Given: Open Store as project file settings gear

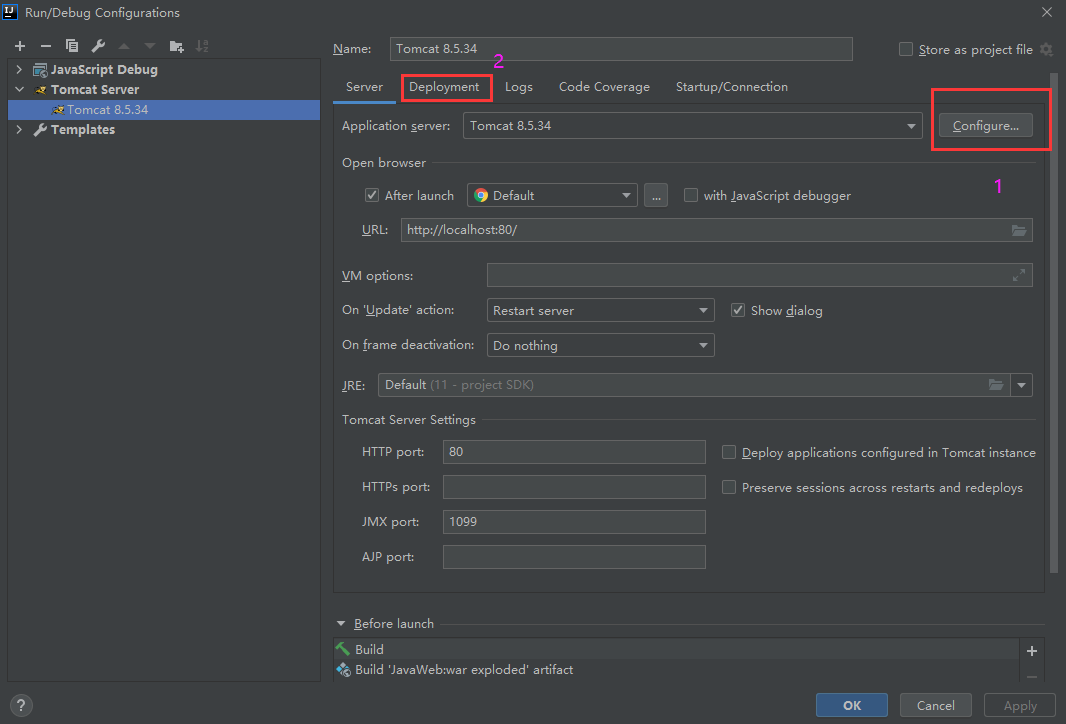Looking at the screenshot, I should coord(1046,49).
